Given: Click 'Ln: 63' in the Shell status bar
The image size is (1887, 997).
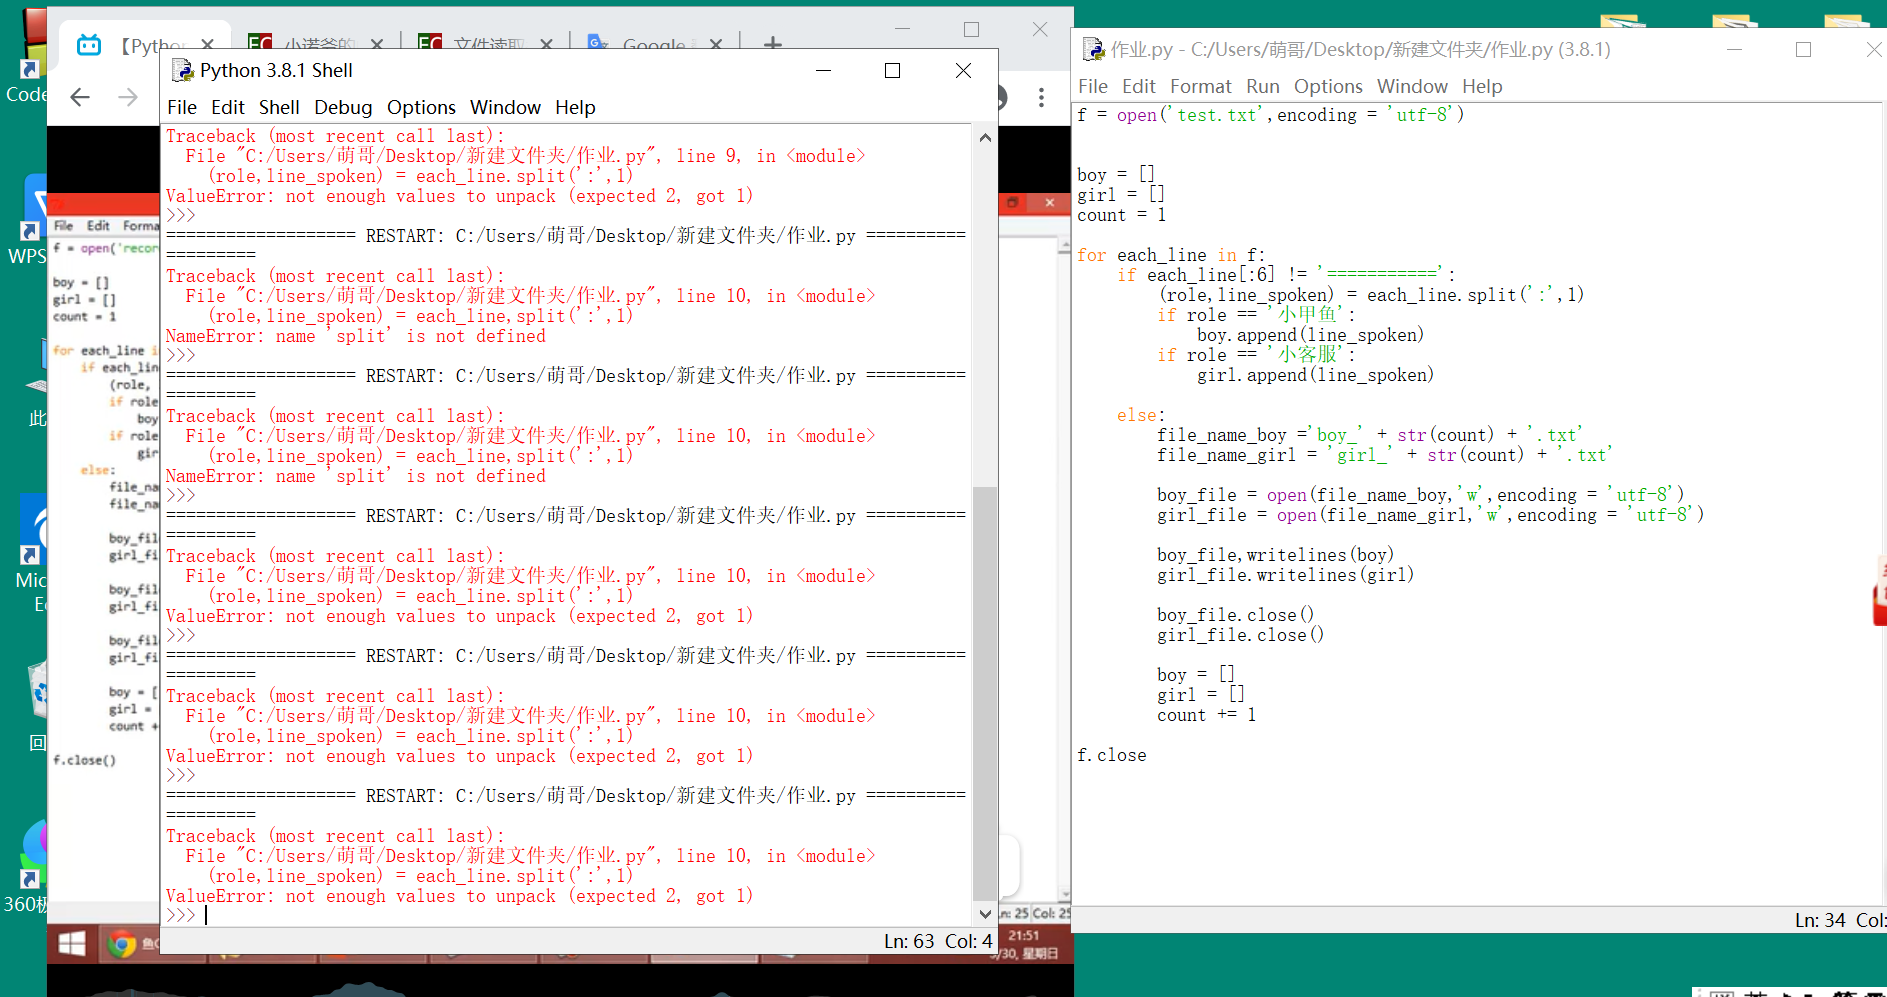Looking at the screenshot, I should tap(909, 941).
